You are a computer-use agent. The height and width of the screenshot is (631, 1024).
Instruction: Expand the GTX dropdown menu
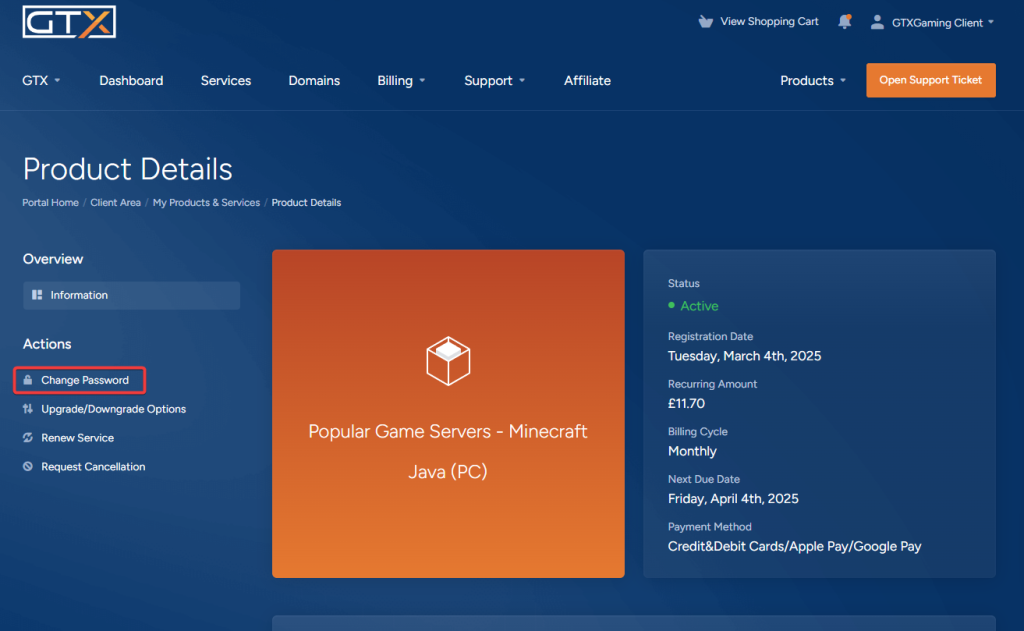click(x=41, y=80)
